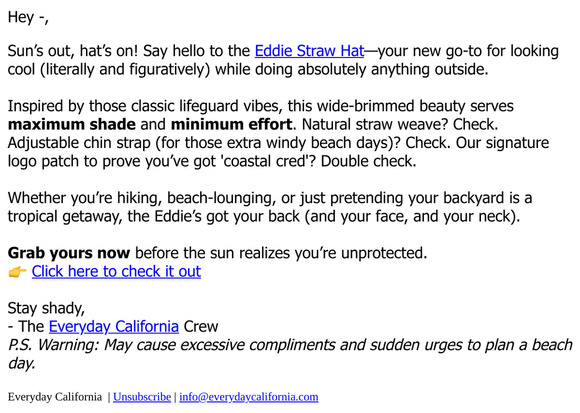The height and width of the screenshot is (413, 580).
Task: Click the Unsubscribe link in footer
Action: tap(142, 397)
